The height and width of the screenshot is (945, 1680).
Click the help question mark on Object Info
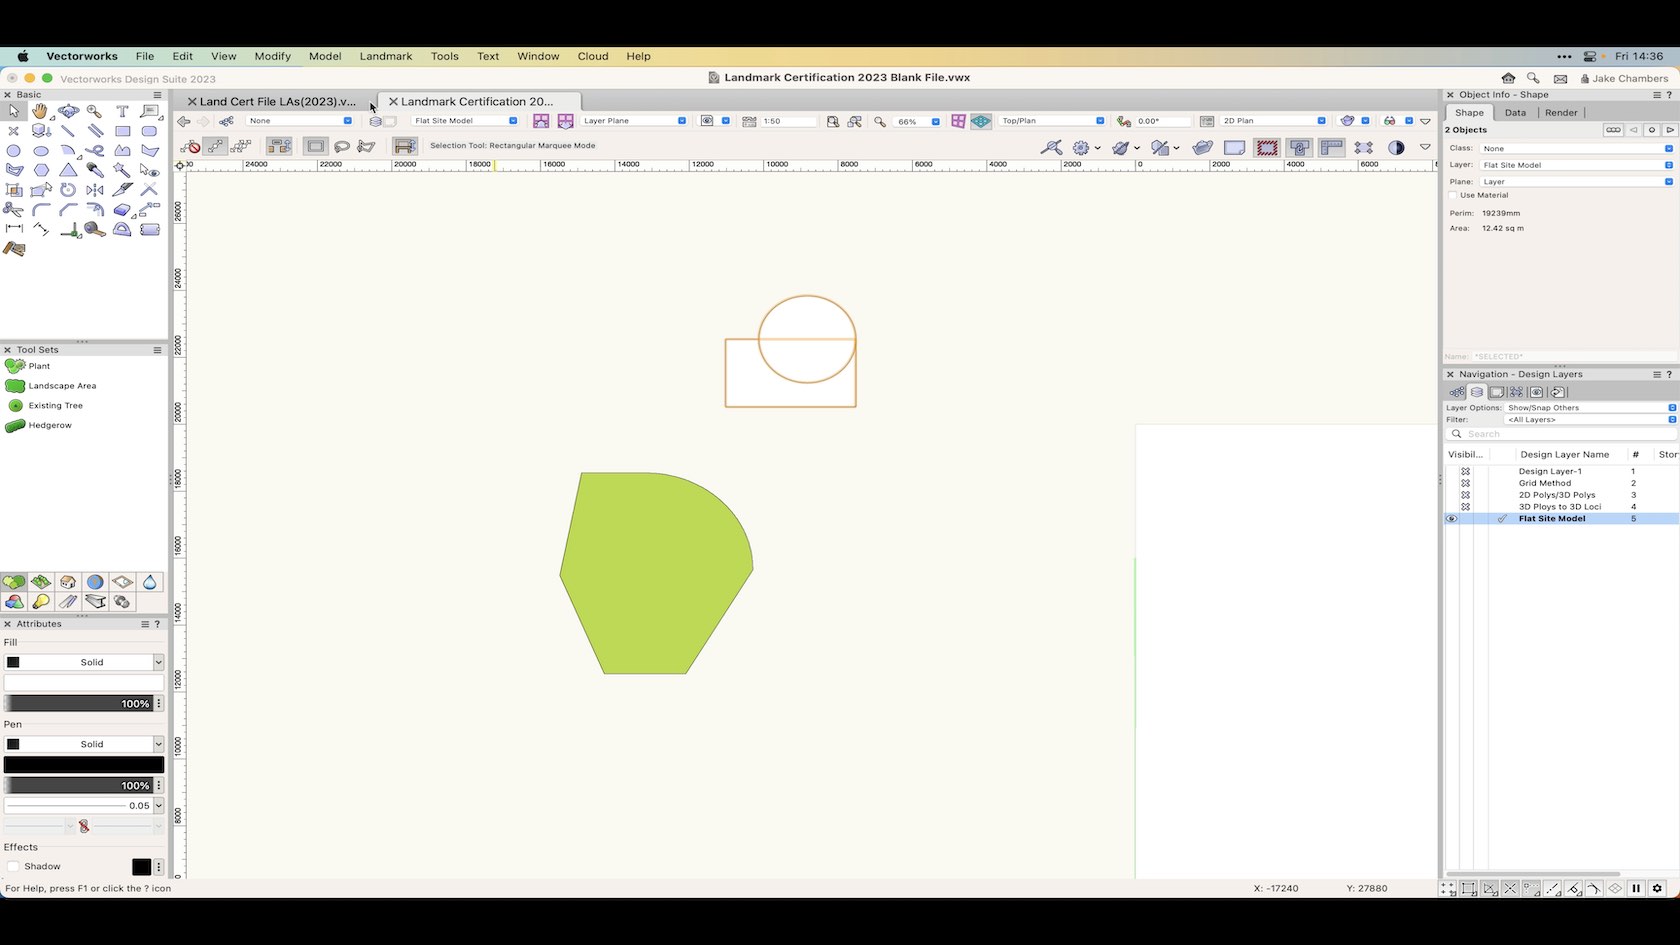[x=1668, y=94]
